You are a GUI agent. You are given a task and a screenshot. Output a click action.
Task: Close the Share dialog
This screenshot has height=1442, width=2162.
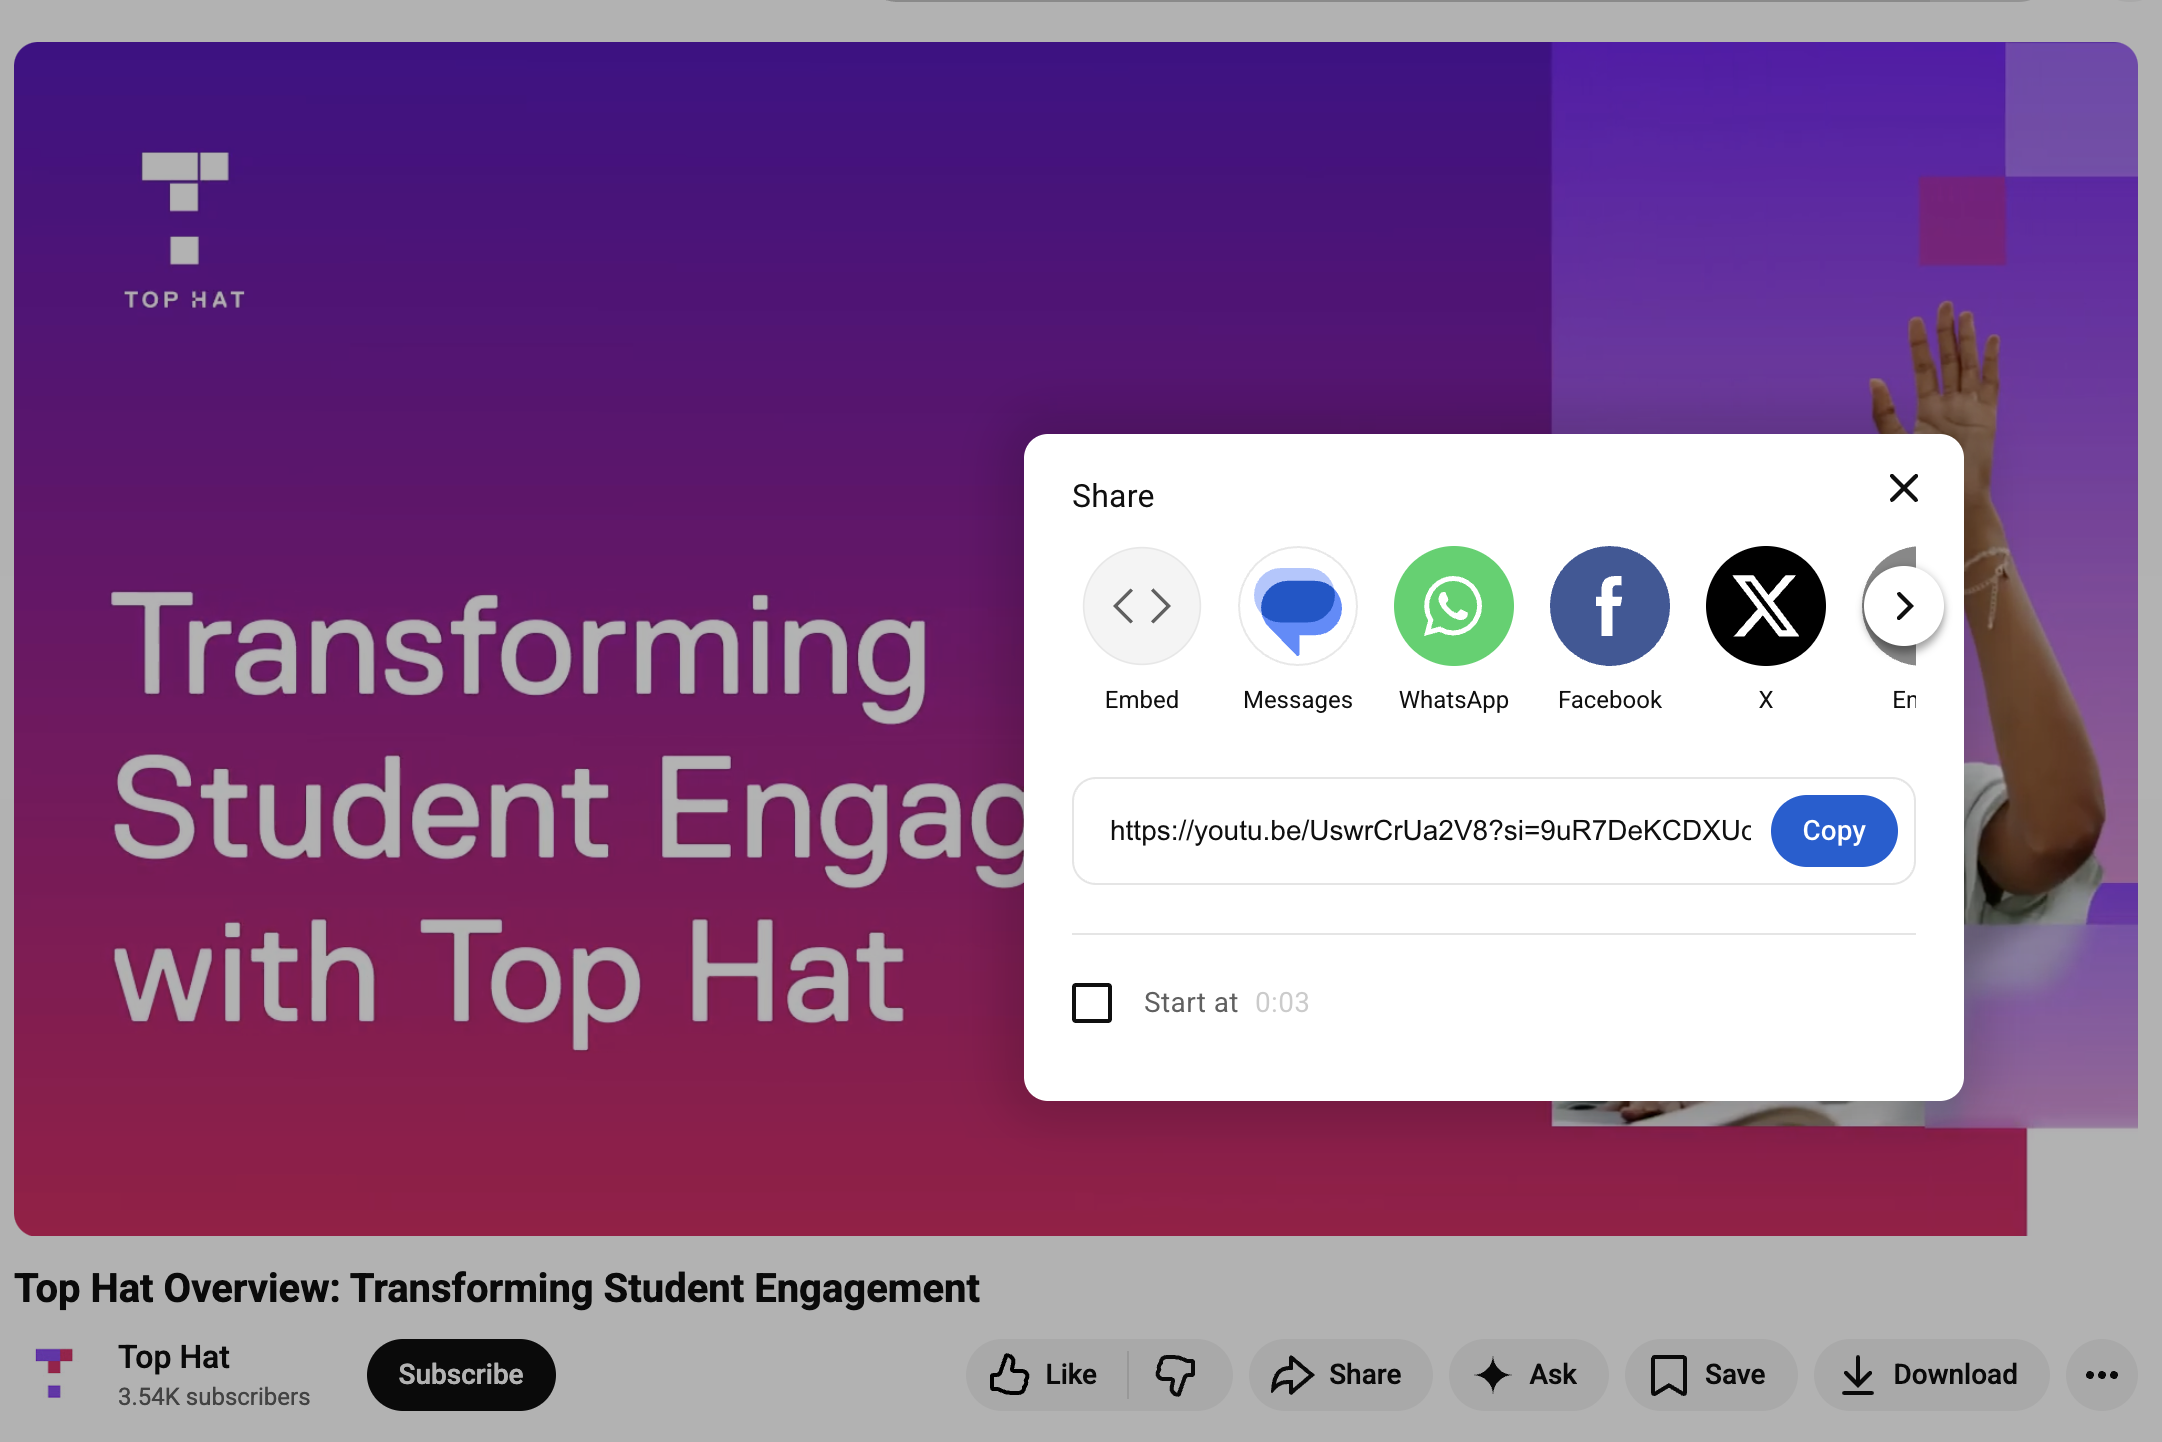point(1904,488)
